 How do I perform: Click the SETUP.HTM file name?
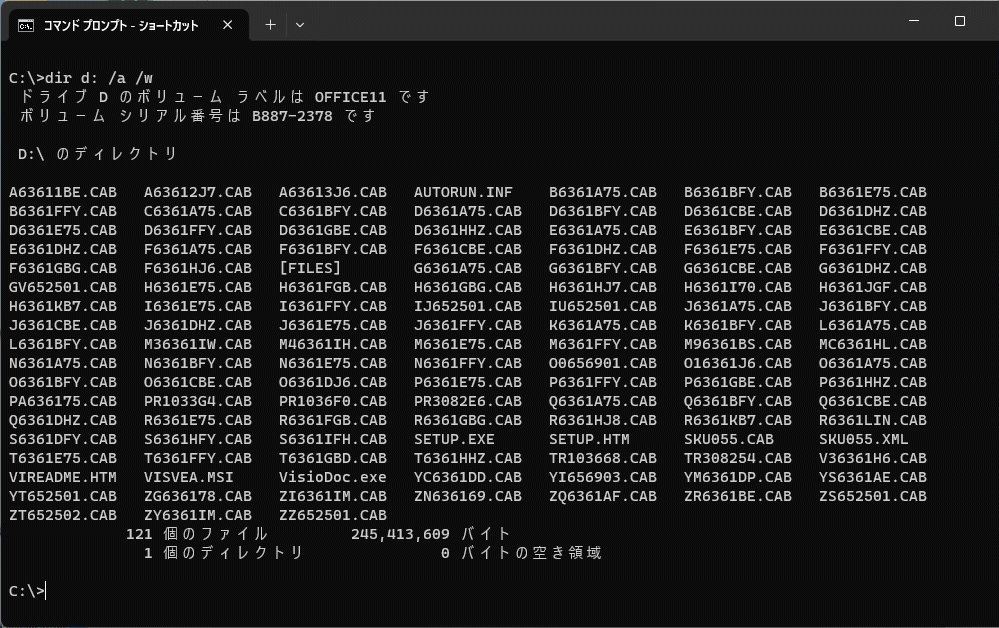[x=589, y=439]
